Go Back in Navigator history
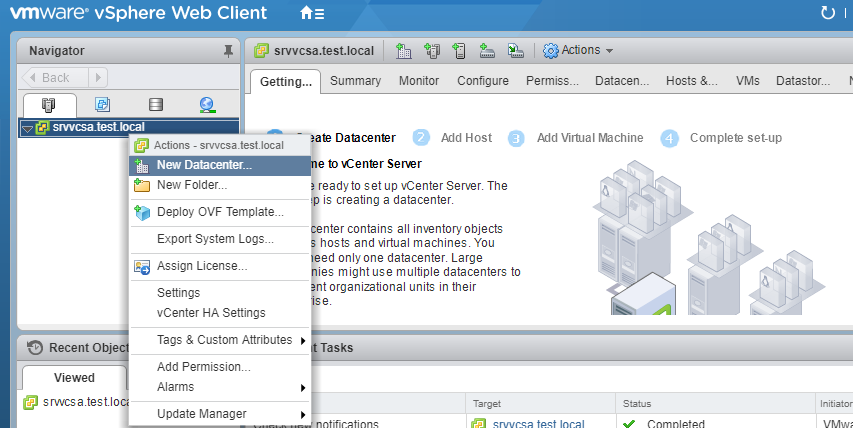This screenshot has width=853, height=428. pyautogui.click(x=54, y=78)
